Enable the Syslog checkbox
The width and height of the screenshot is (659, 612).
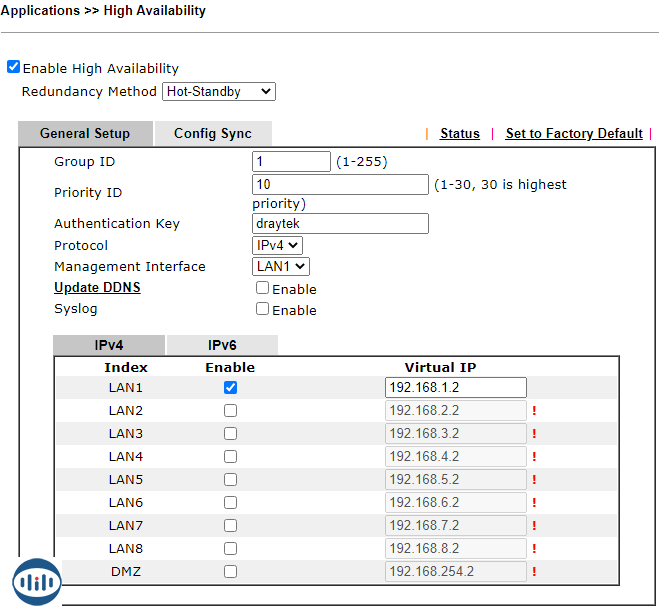tap(262, 309)
